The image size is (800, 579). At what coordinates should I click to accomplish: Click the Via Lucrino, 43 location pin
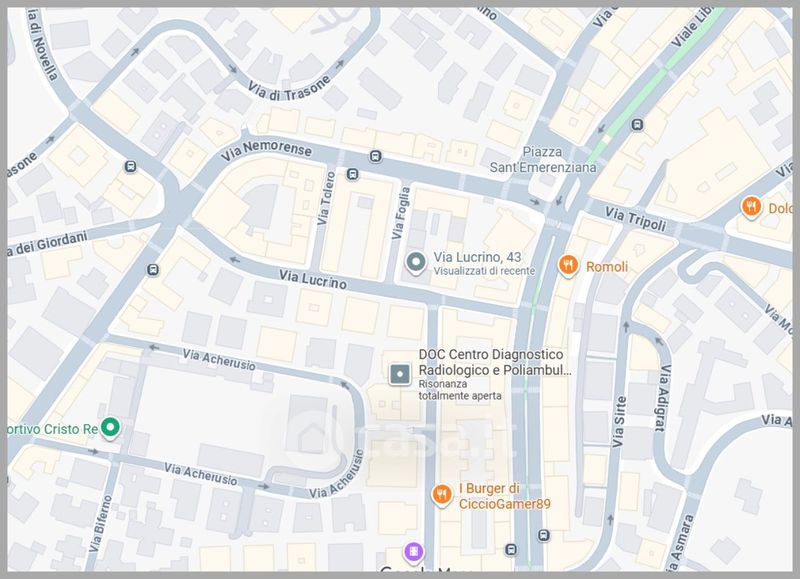click(x=417, y=262)
